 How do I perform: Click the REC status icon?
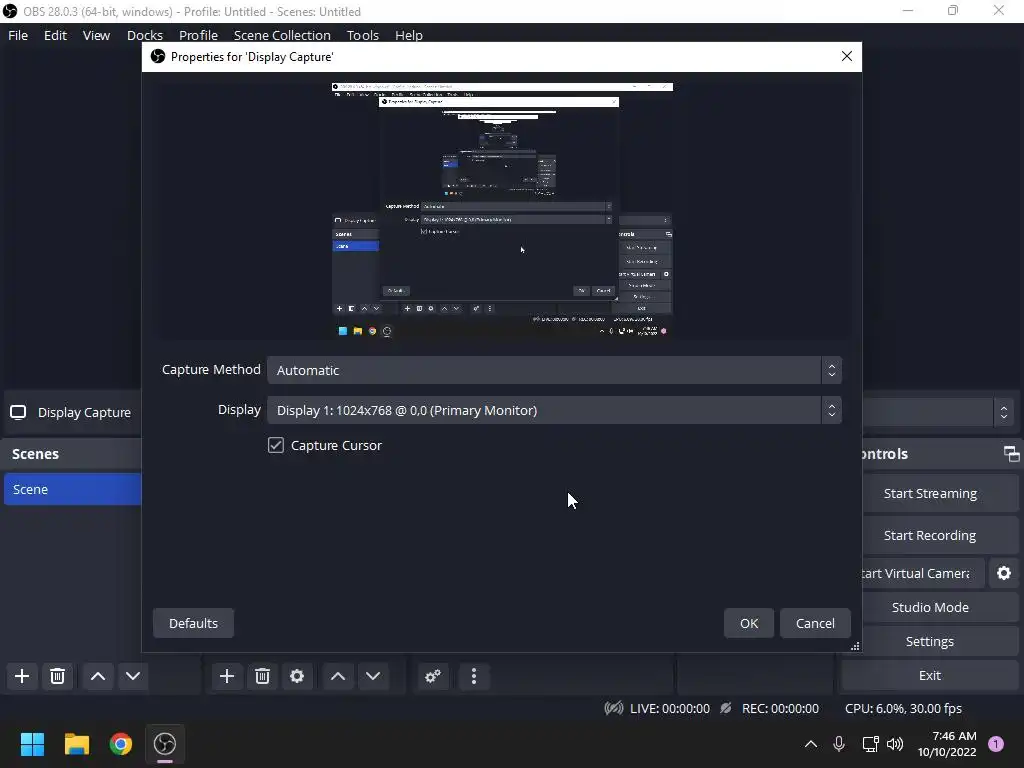[x=726, y=708]
